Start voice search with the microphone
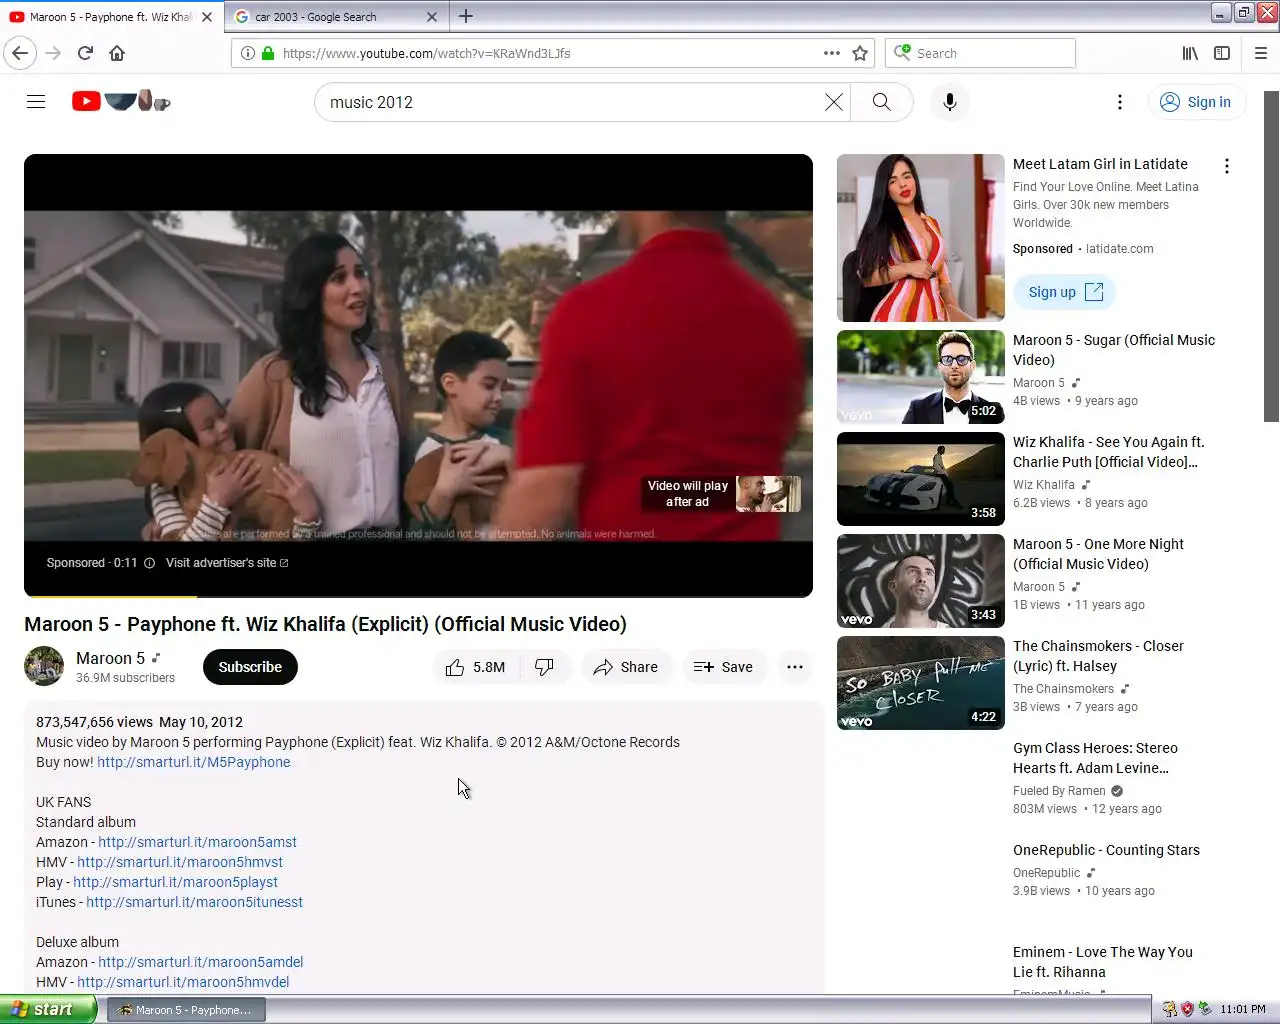The width and height of the screenshot is (1280, 1024). (x=950, y=102)
